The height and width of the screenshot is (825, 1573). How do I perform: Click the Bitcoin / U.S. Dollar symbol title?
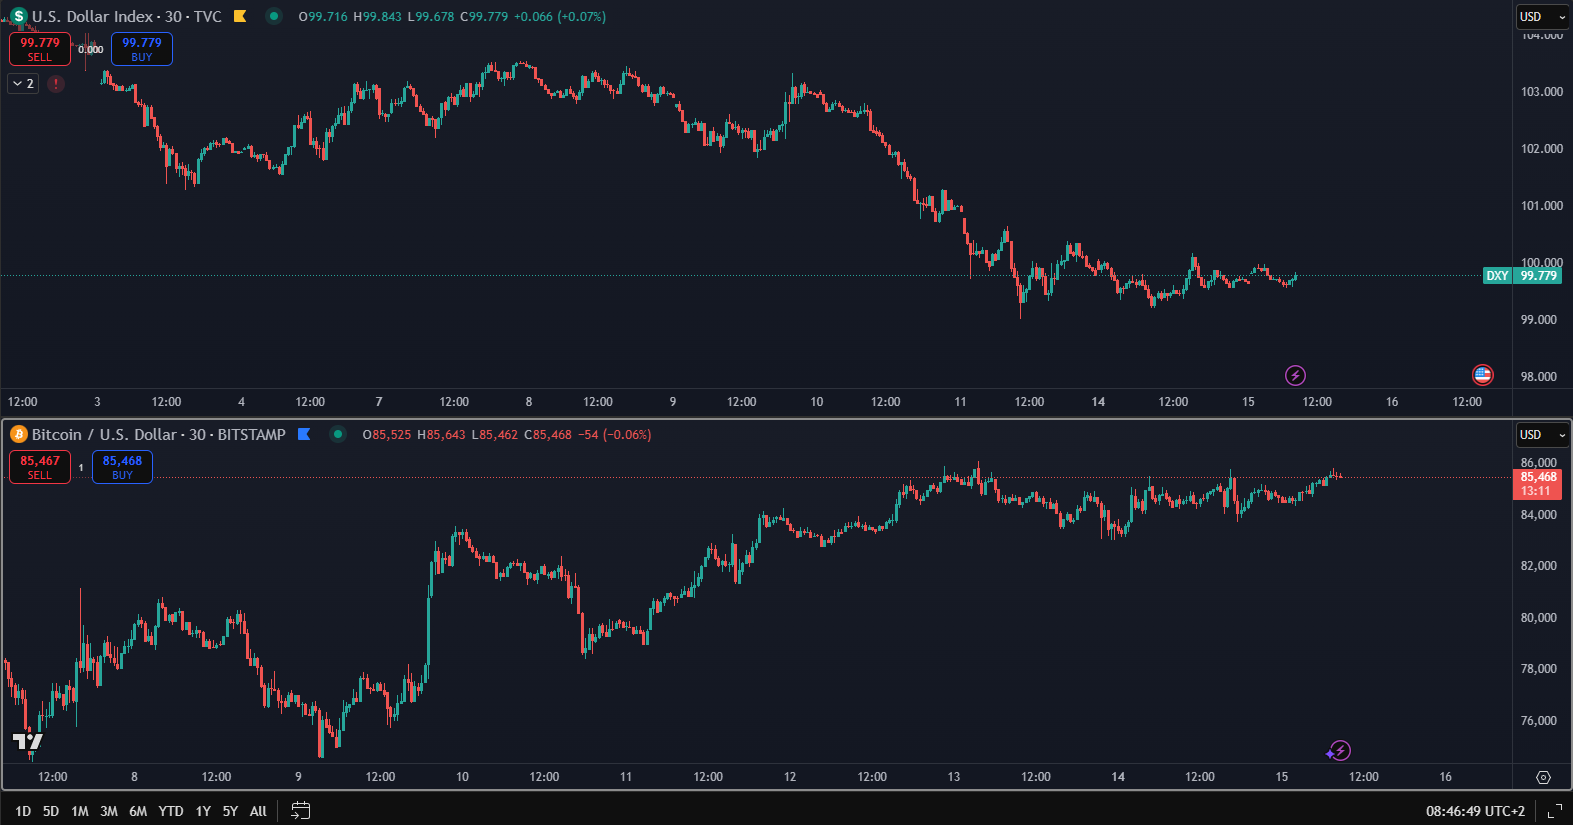click(x=158, y=434)
